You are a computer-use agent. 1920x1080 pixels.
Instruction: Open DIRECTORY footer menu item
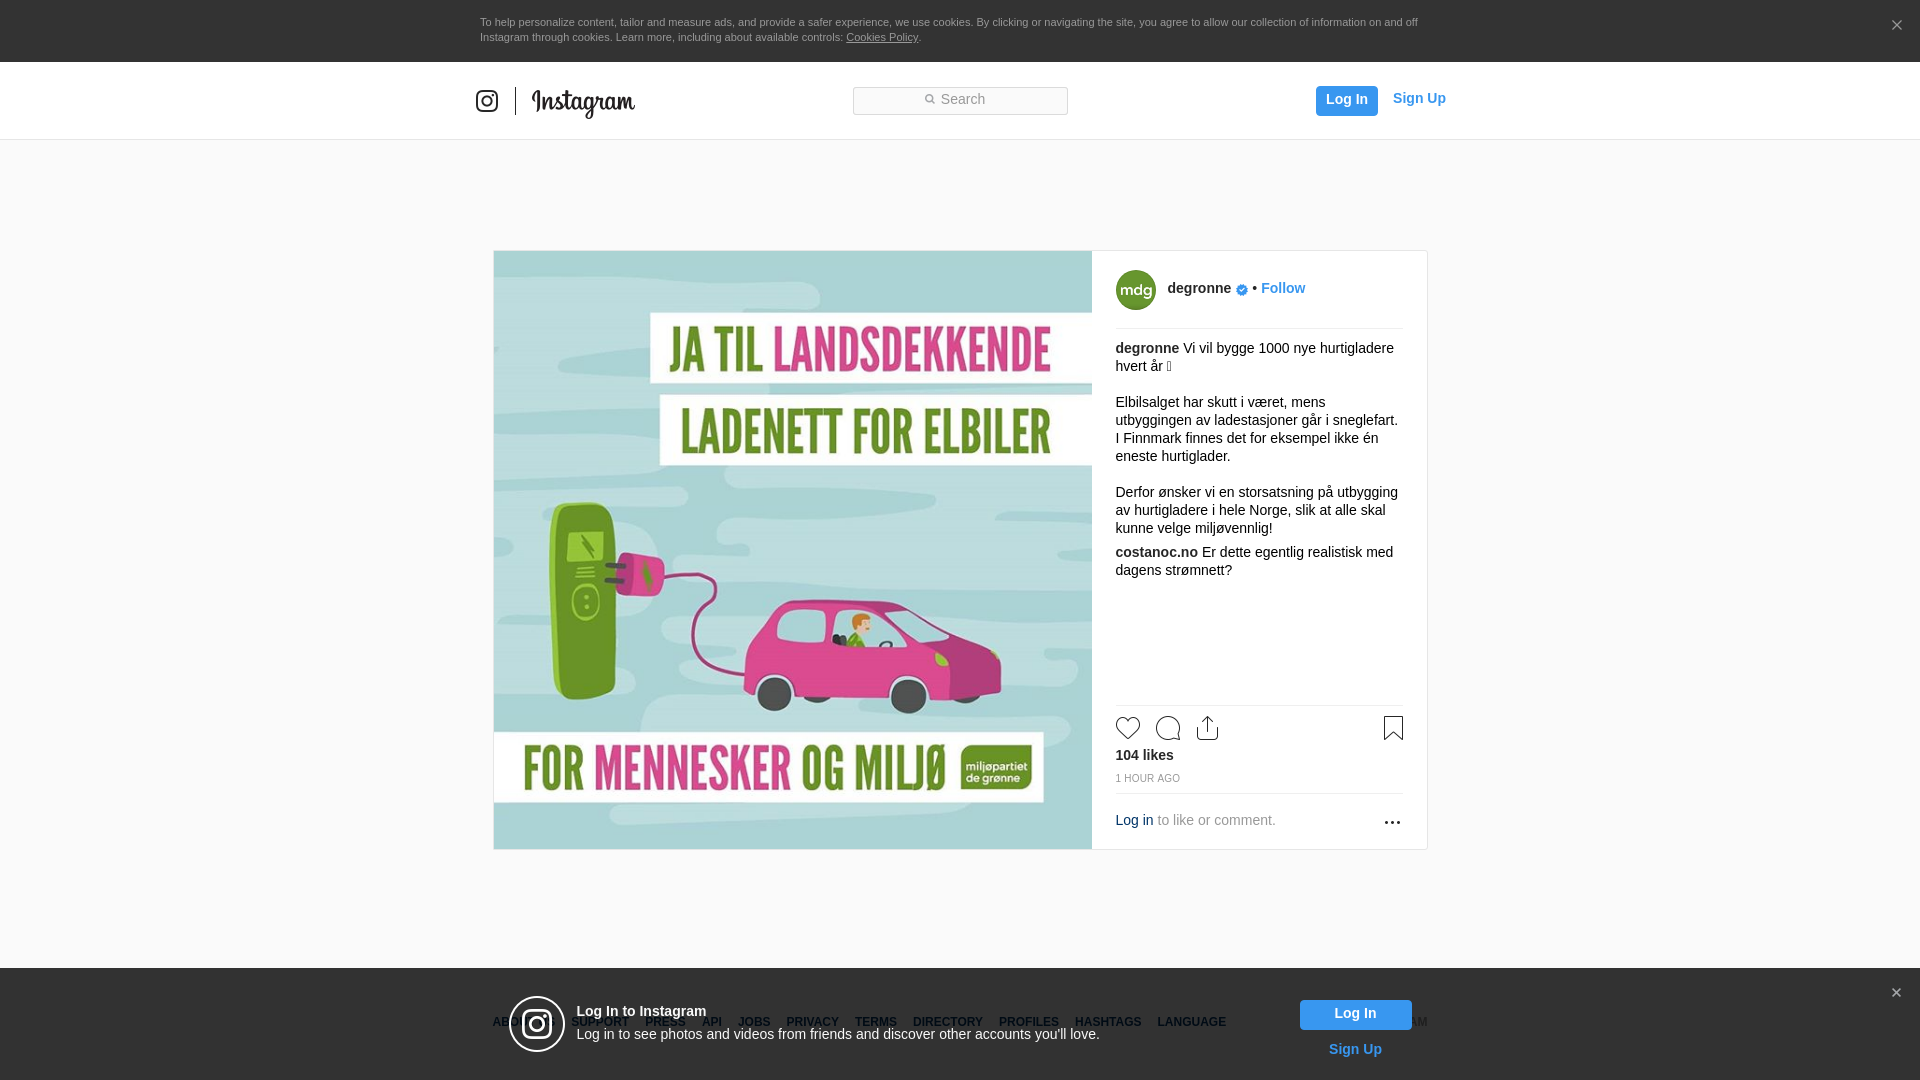point(947,1022)
